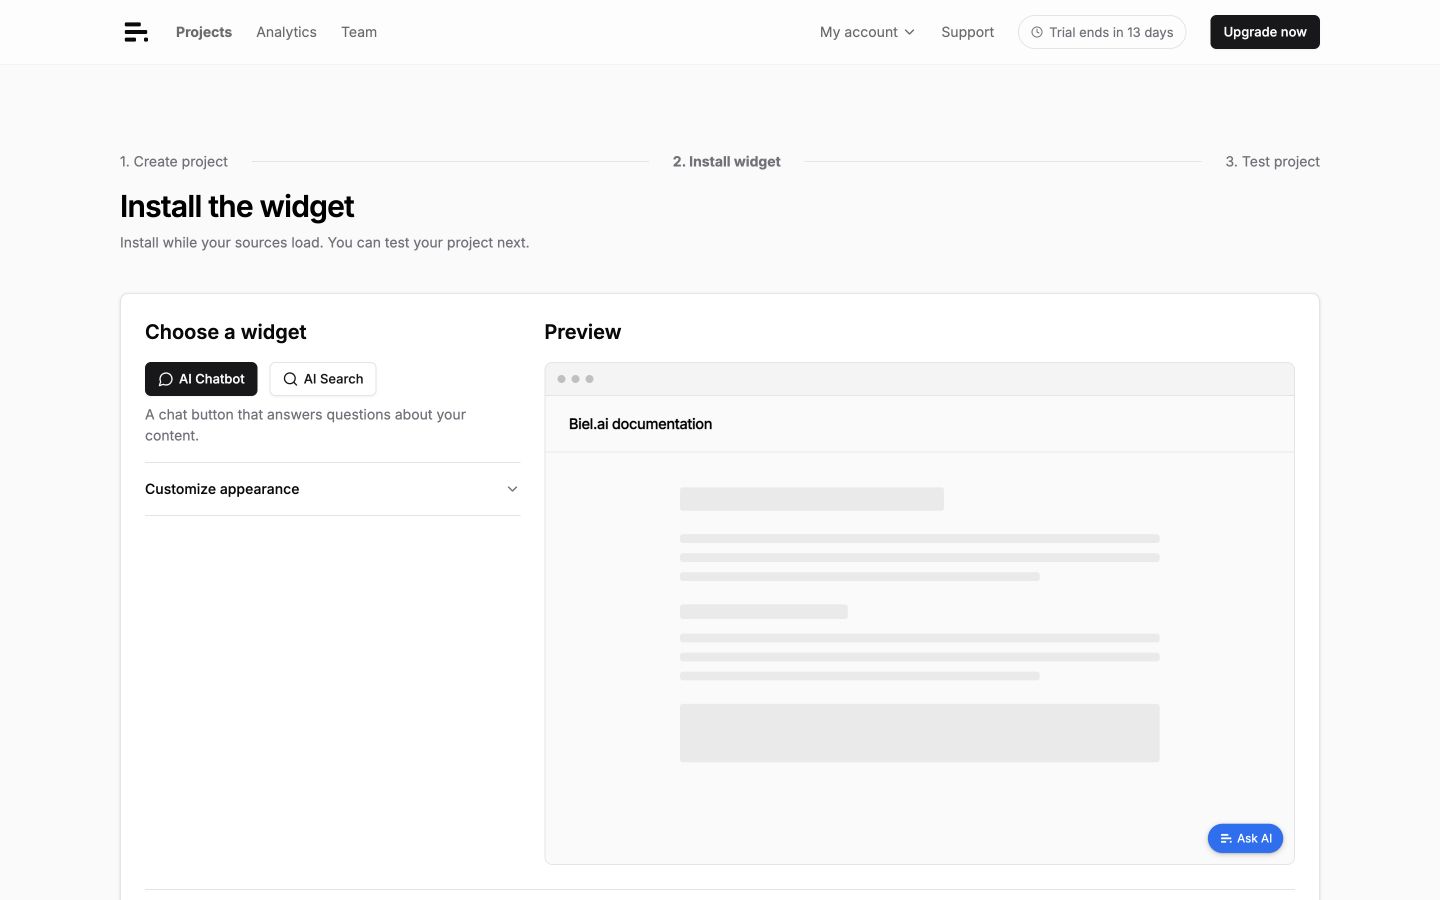Click the Trial ends in 13 days badge
Image resolution: width=1440 pixels, height=900 pixels.
[1102, 32]
